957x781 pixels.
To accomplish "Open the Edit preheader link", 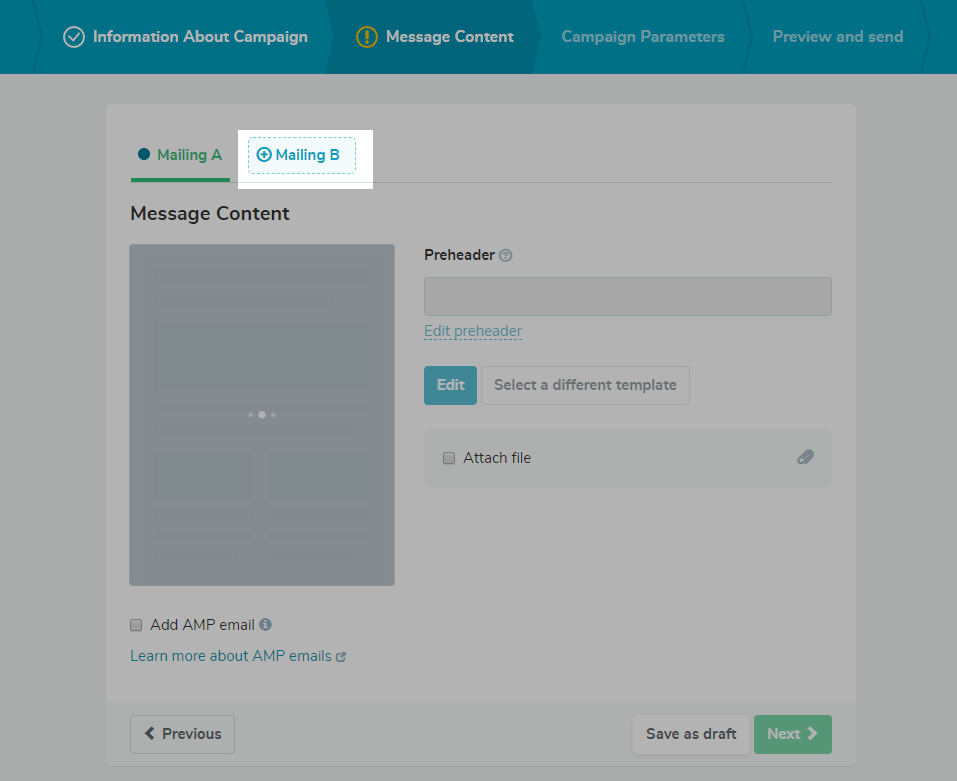I will (473, 331).
